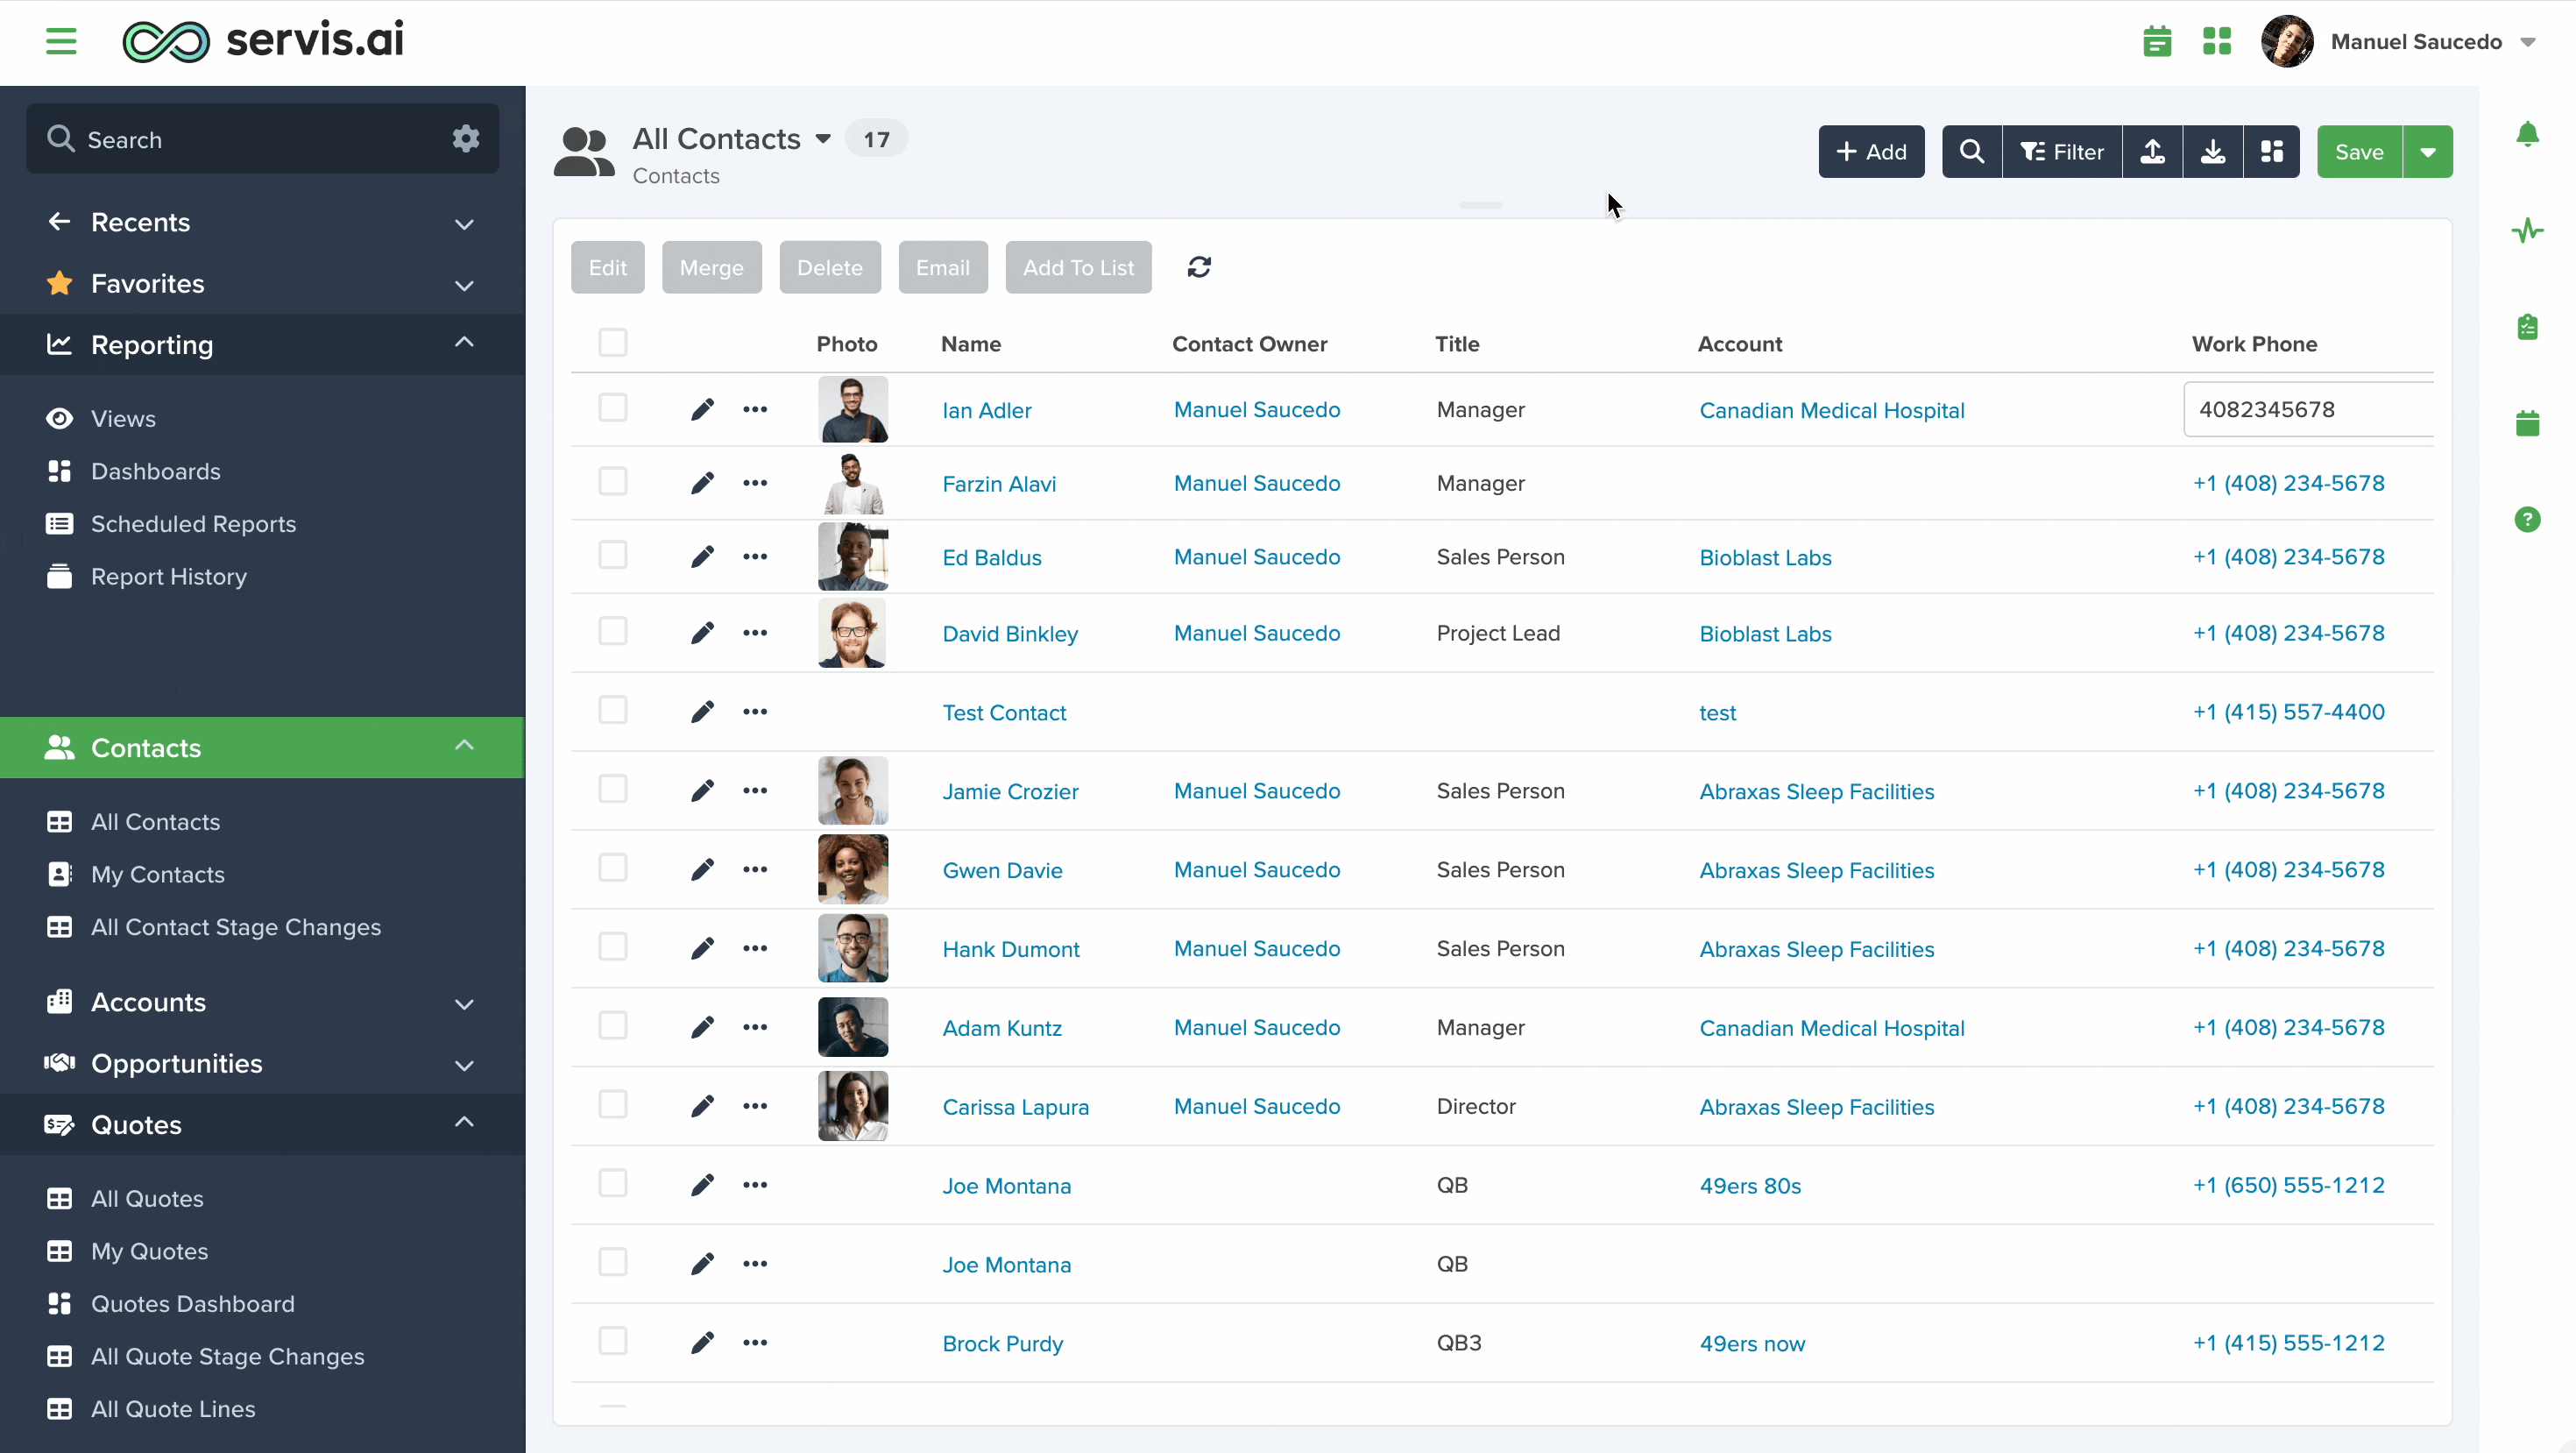Click pencil edit icon for Brock Purdy
Screen dimensions: 2576x1453
click(702, 1343)
